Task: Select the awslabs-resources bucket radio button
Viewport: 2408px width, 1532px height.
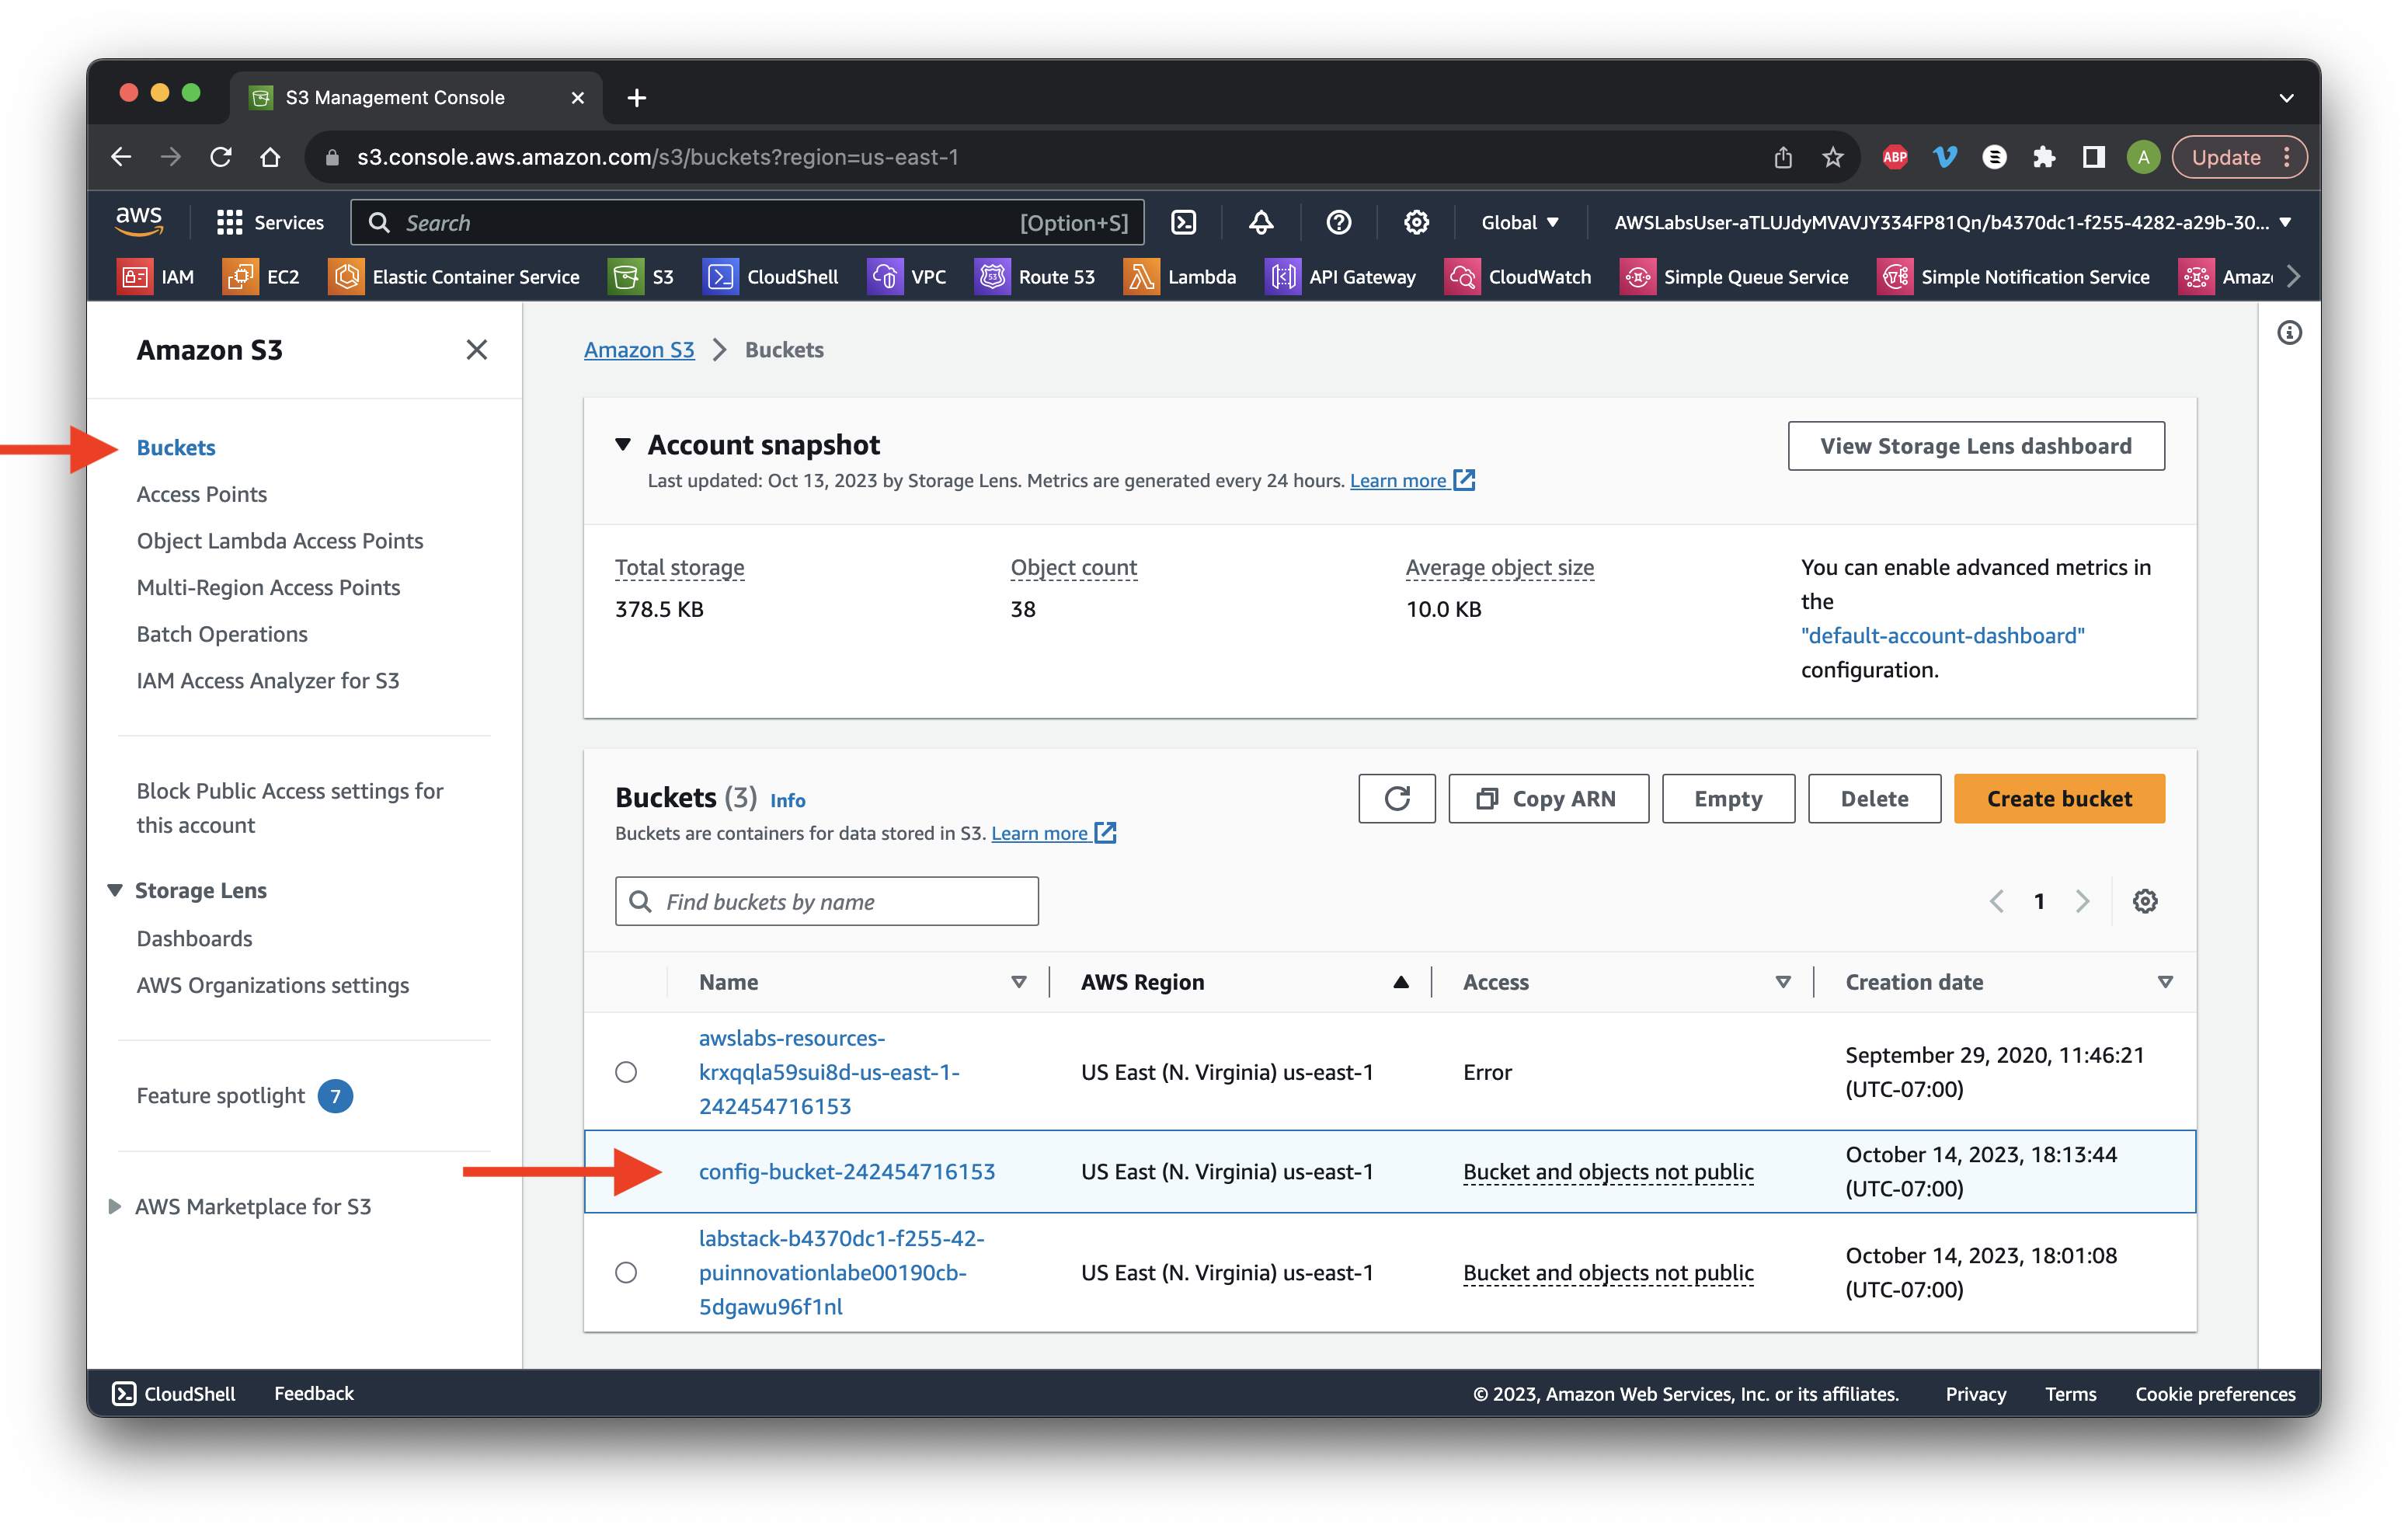Action: click(626, 1072)
